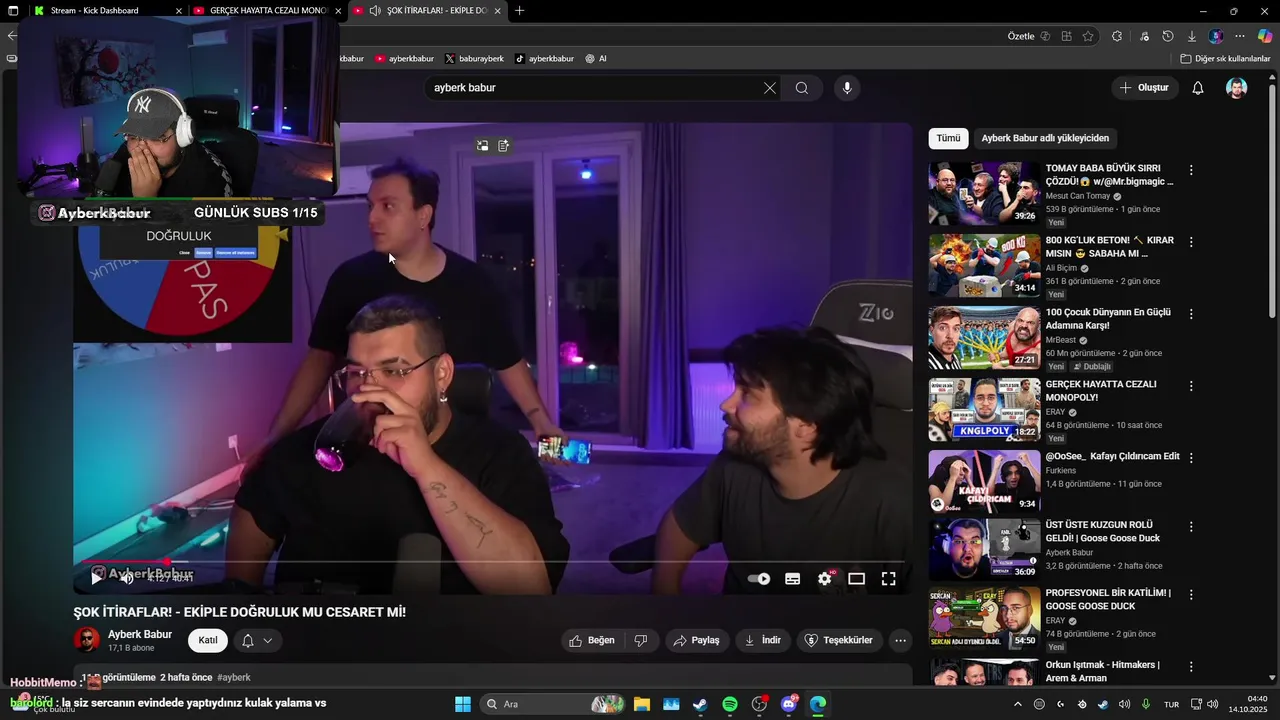Screen dimensions: 1280x720
Task: Play the YouTube video
Action: (x=97, y=578)
